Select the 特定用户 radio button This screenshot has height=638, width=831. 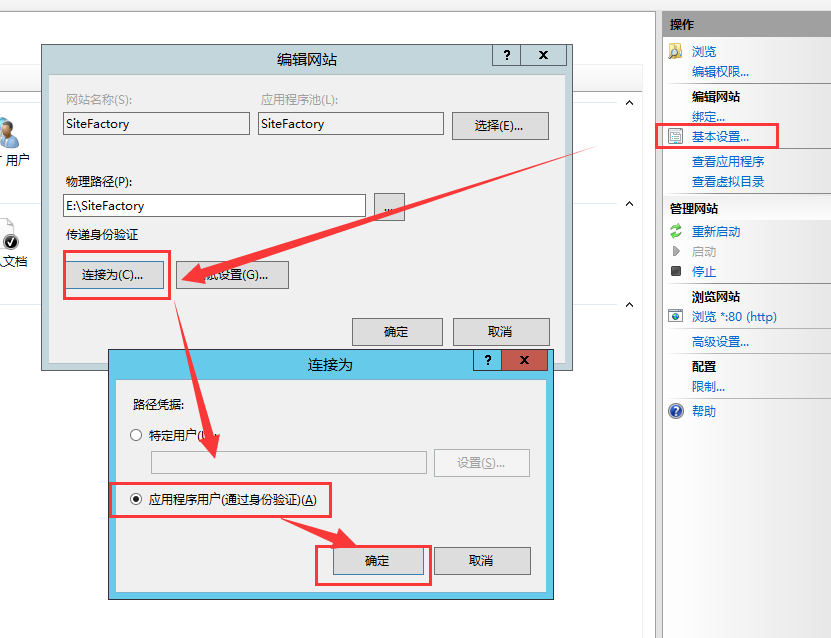point(137,435)
